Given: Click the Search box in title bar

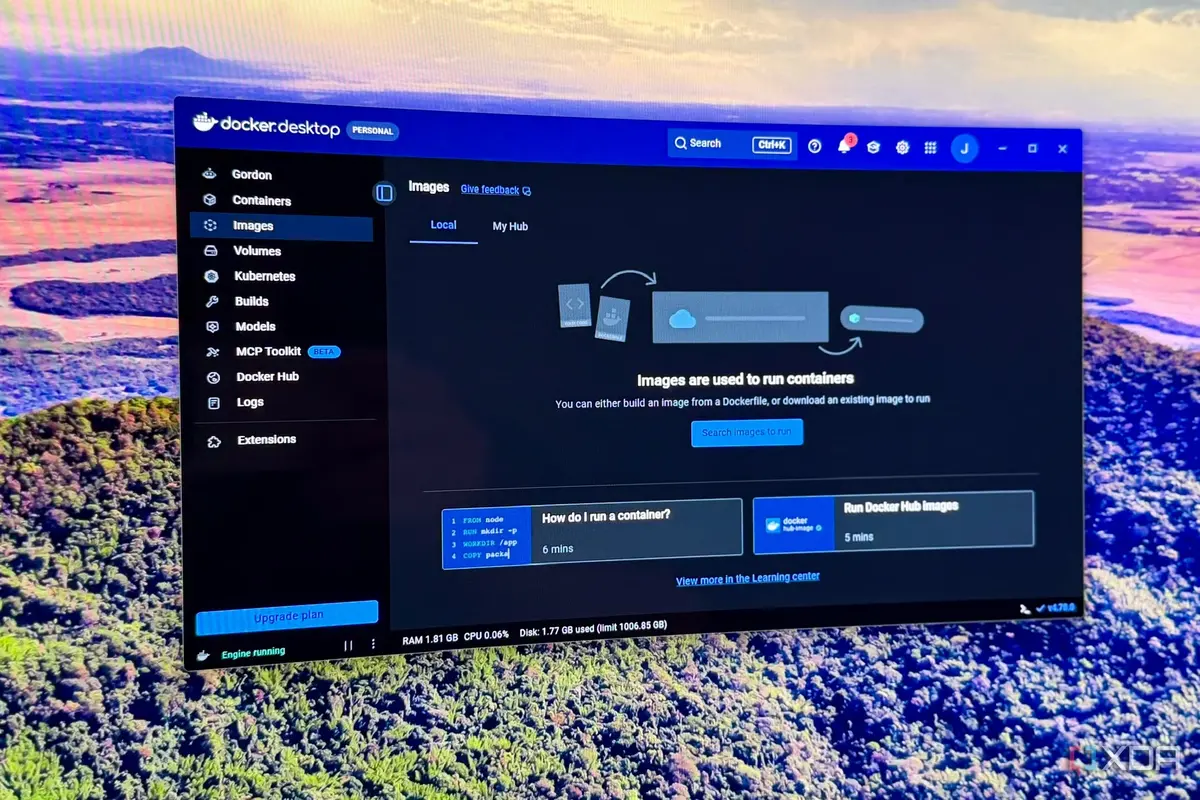Looking at the screenshot, I should 732,144.
